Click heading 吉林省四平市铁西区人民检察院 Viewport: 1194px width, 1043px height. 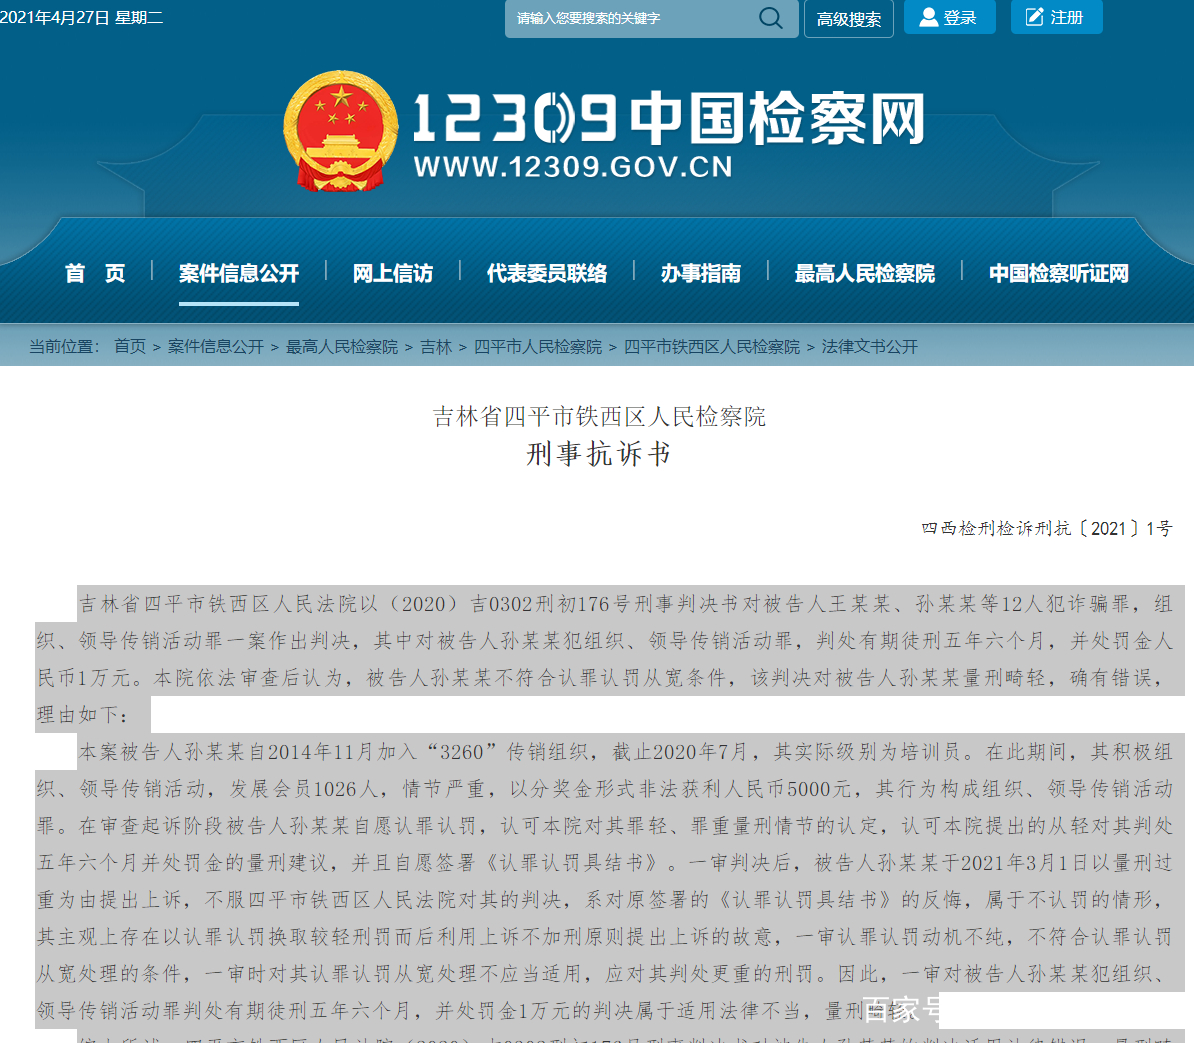(x=599, y=416)
